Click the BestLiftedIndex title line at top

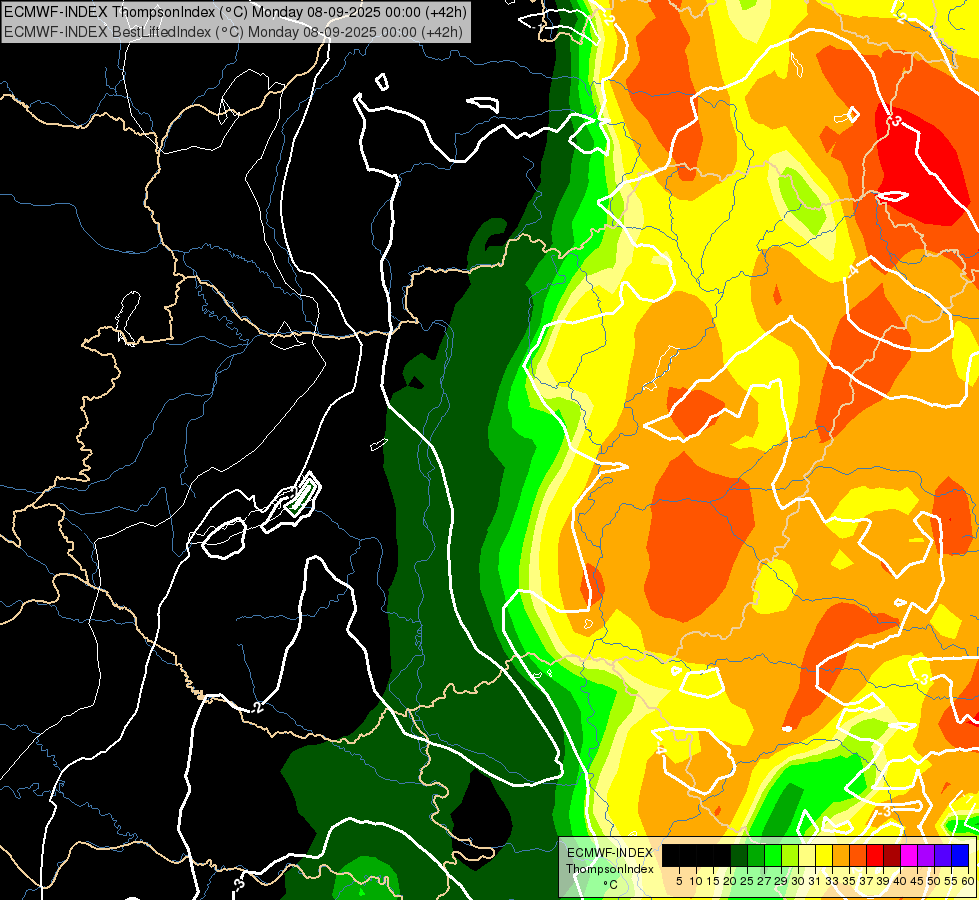[234, 31]
